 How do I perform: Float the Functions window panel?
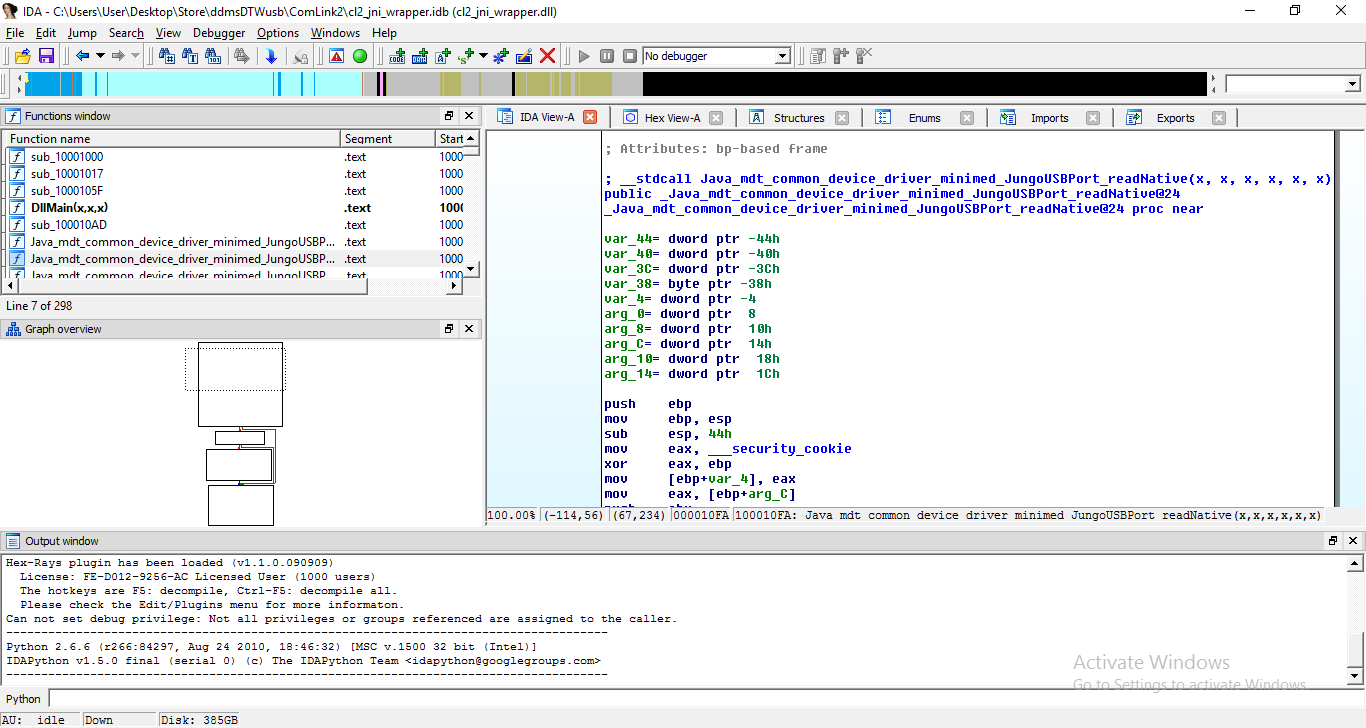tap(449, 116)
